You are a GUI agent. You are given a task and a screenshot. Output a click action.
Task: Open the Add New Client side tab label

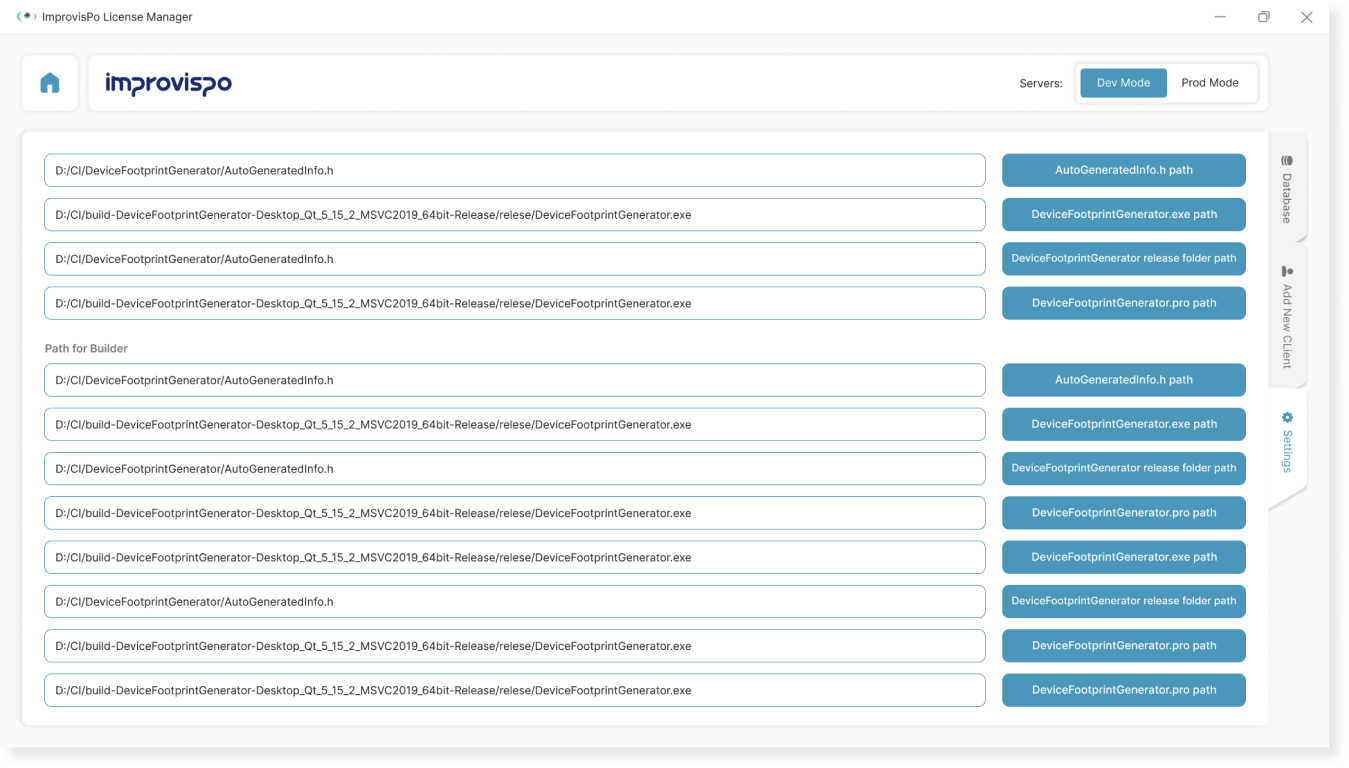click(1287, 325)
